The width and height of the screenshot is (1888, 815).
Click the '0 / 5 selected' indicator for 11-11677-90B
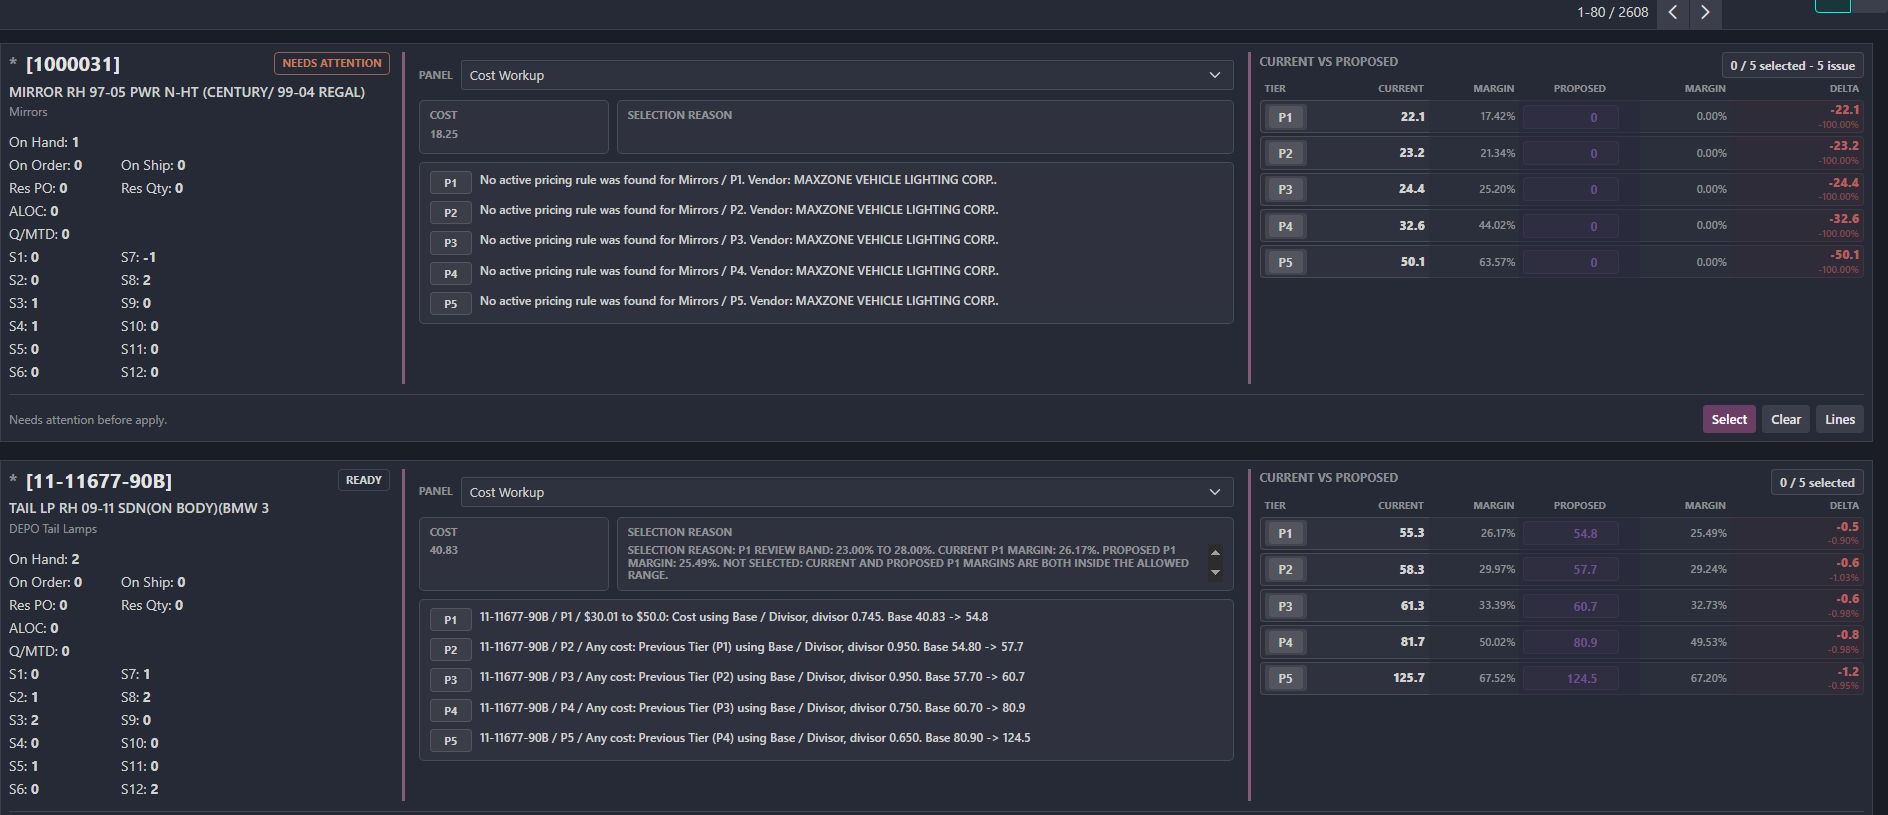coord(1817,483)
